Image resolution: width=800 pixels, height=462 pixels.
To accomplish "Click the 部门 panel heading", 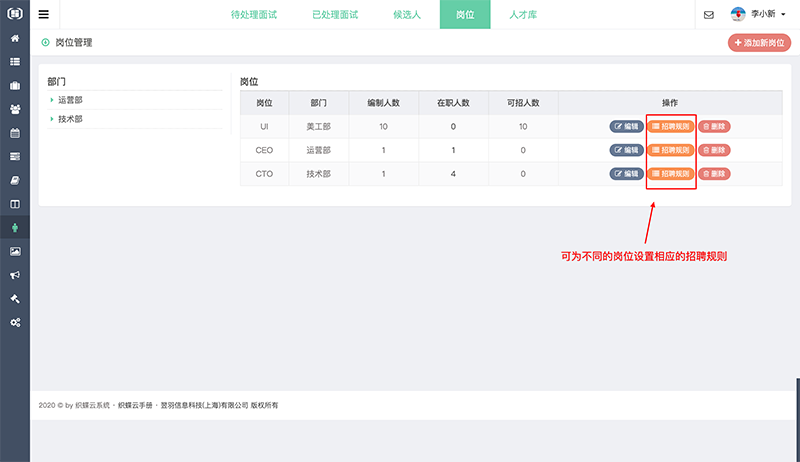I will pos(57,82).
